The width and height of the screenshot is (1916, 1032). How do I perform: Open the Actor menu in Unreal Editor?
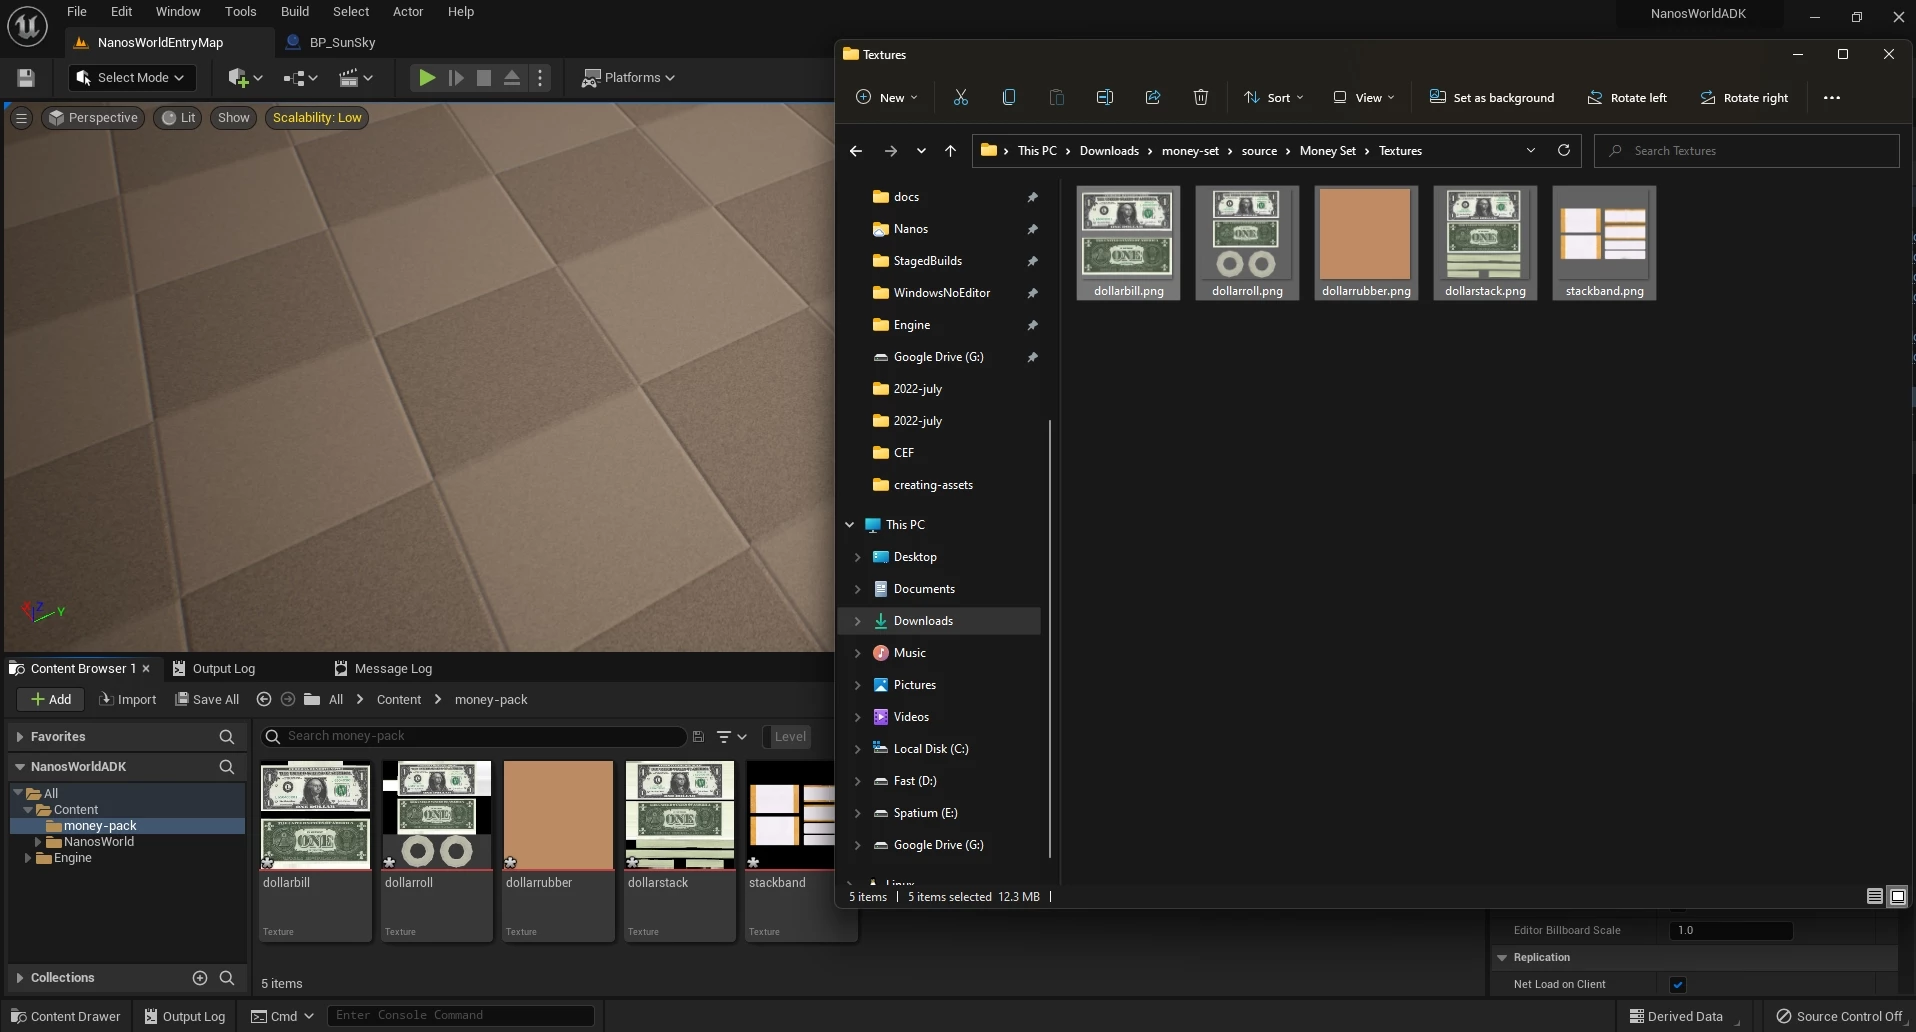coord(408,12)
